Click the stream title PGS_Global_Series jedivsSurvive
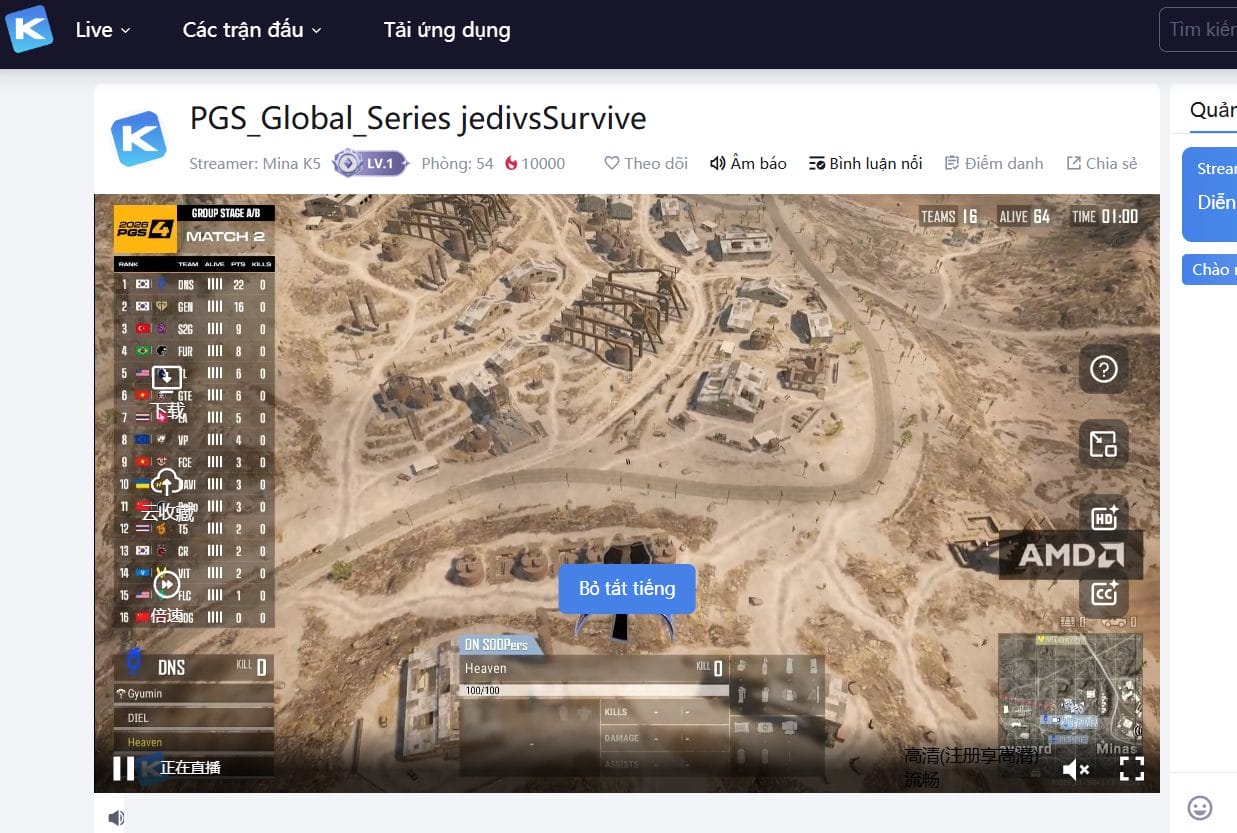Image resolution: width=1237 pixels, height=833 pixels. 418,118
